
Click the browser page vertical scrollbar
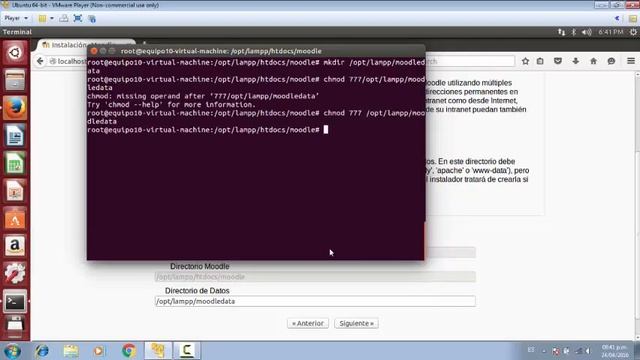(x=637, y=206)
